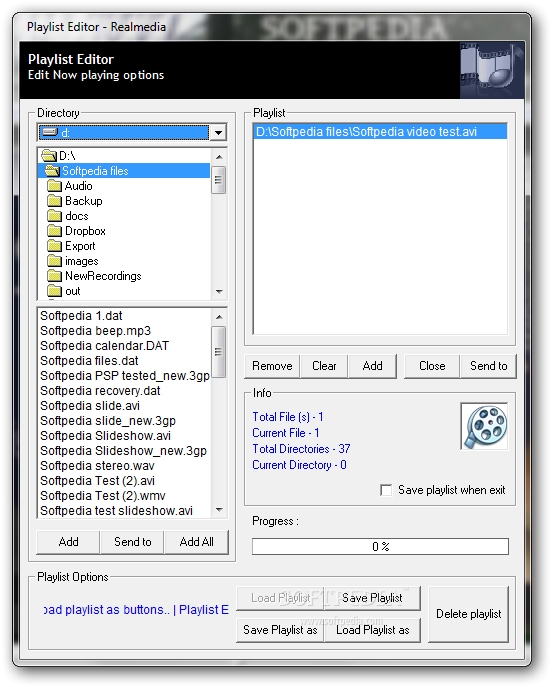Click the film and music note header logo
This screenshot has height=687, width=552.
[x=492, y=70]
